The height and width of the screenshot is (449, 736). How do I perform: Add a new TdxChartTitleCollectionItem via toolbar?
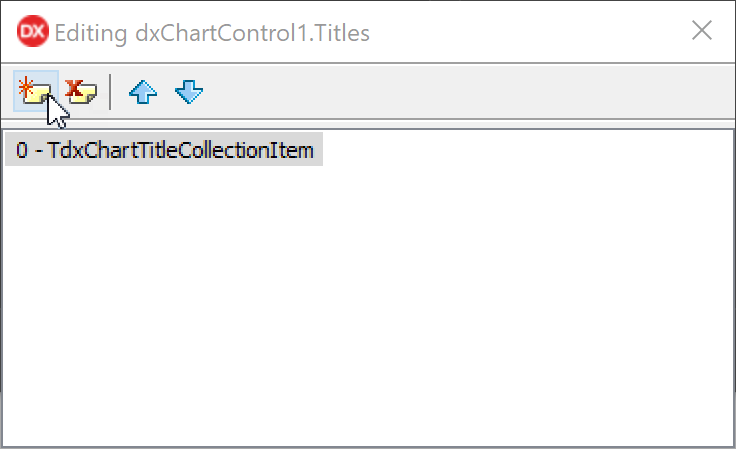(35, 92)
